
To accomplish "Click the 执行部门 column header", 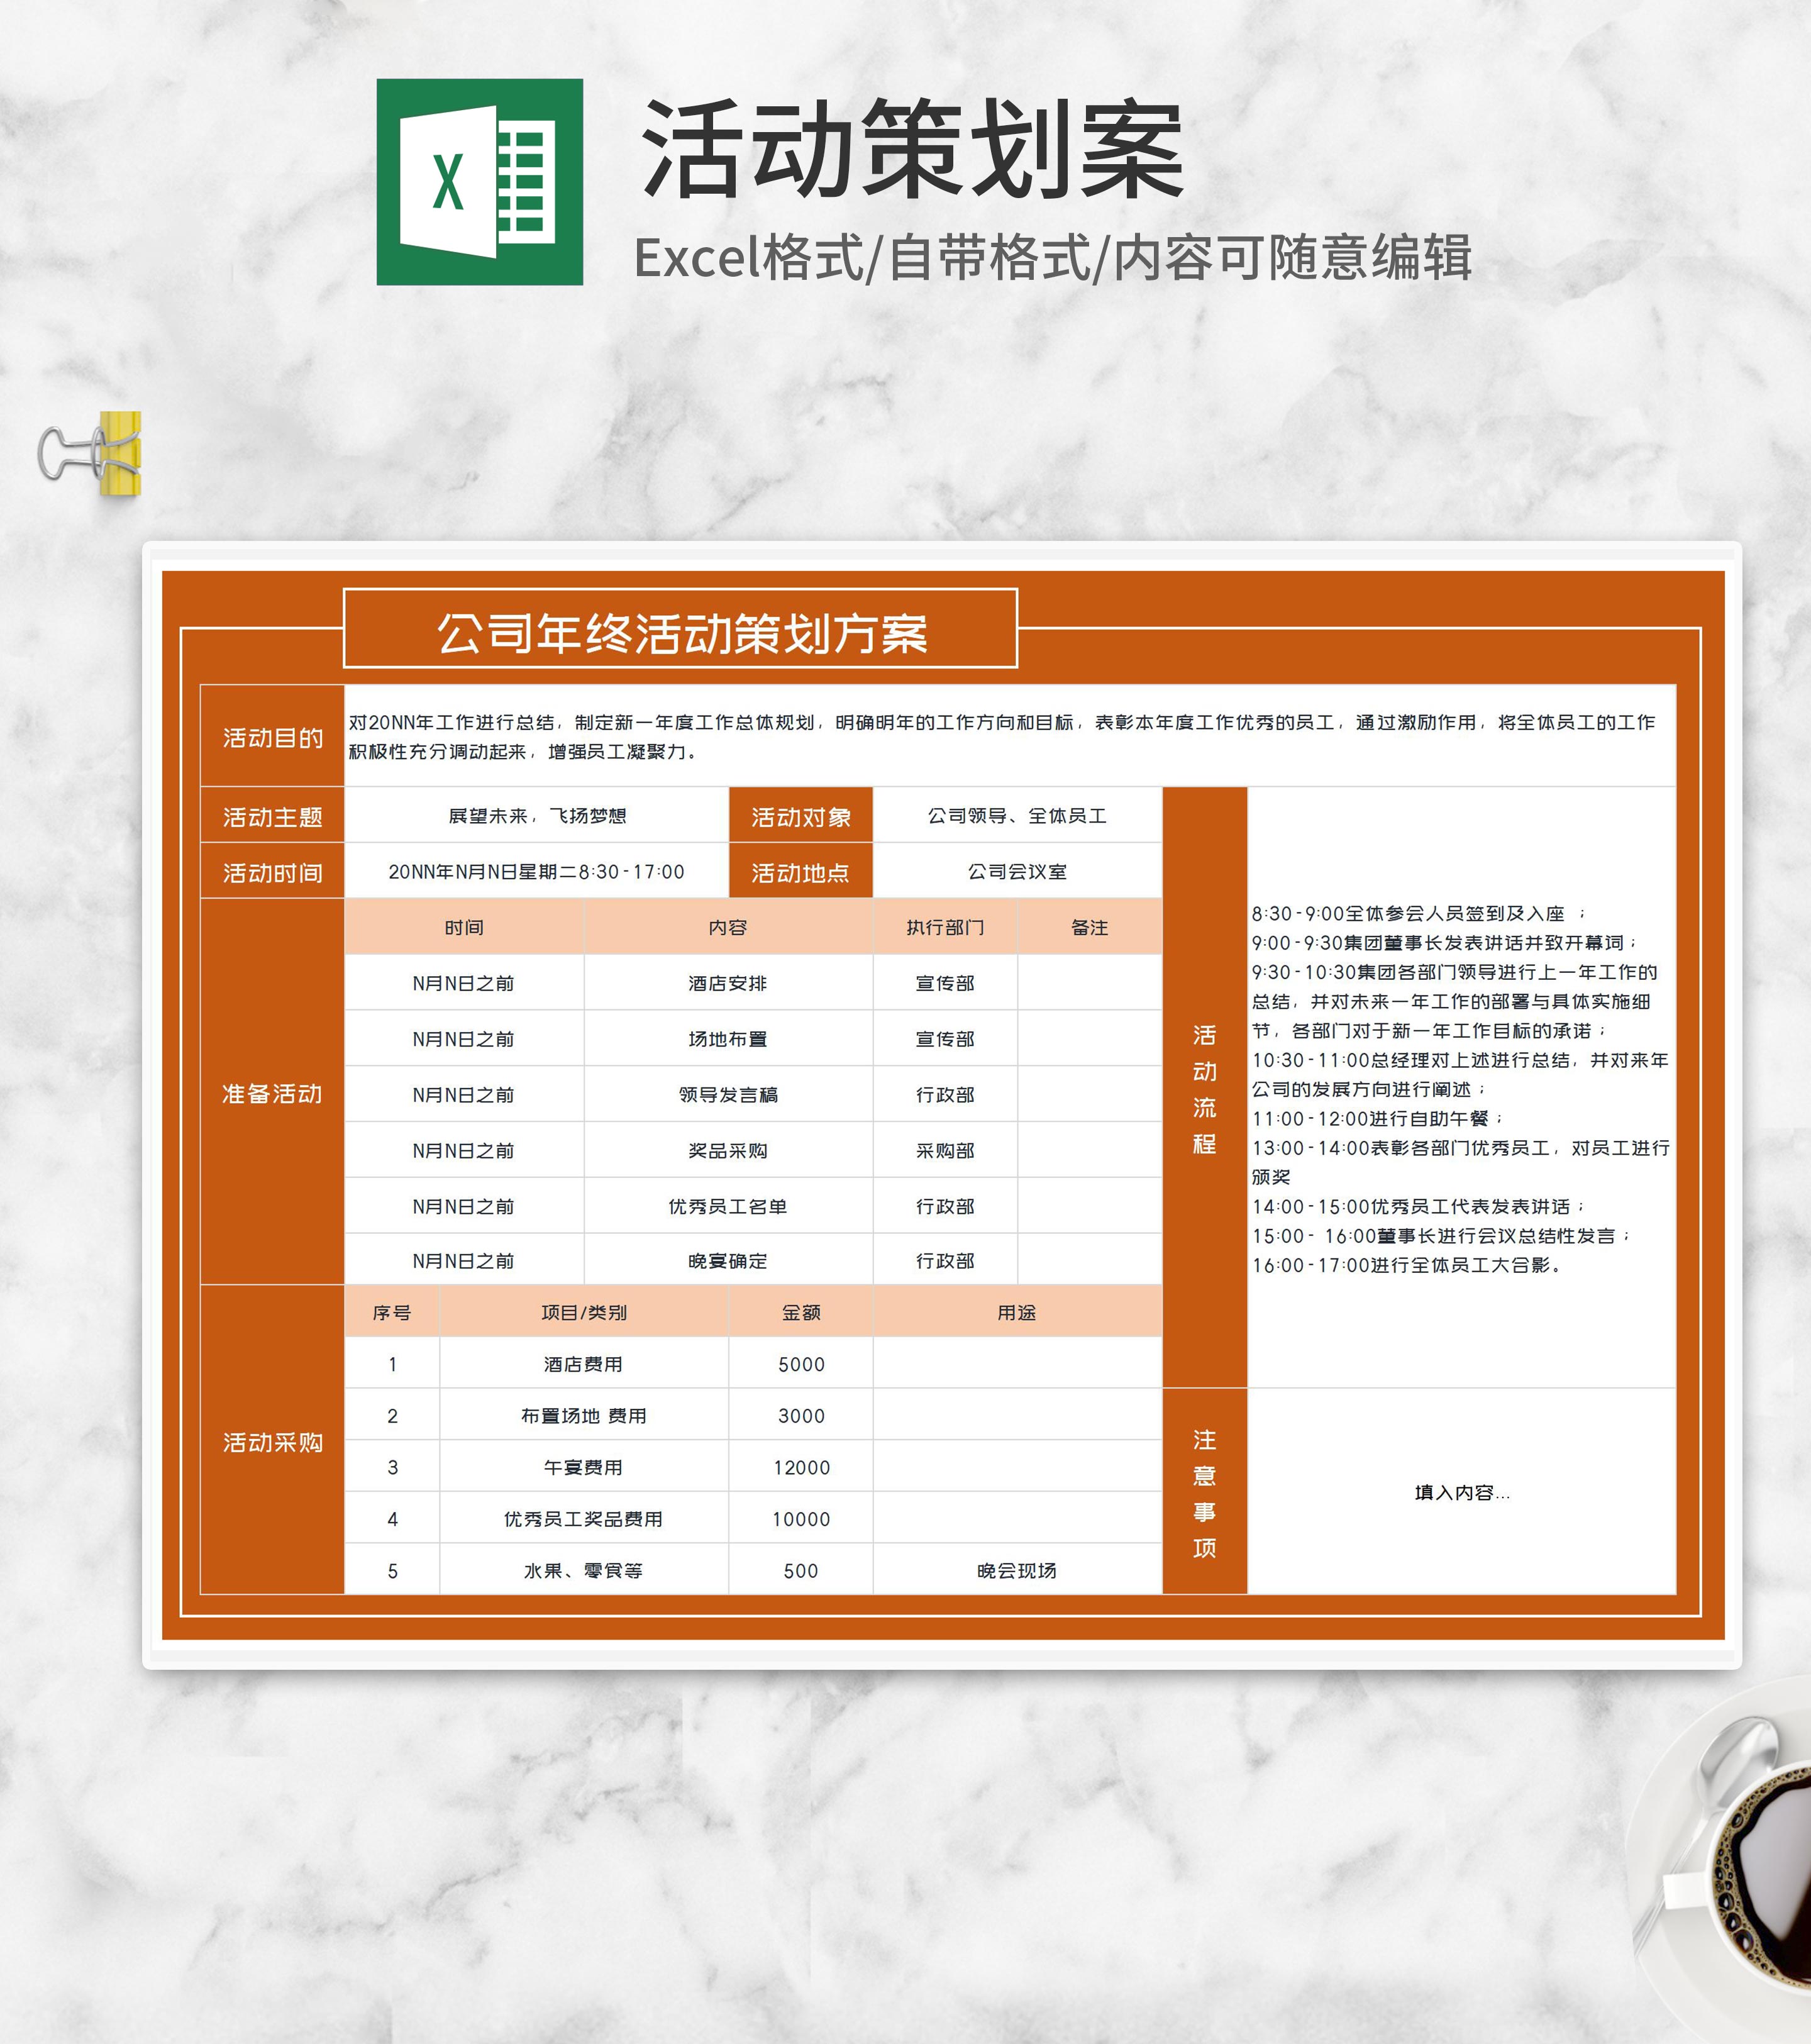I will point(945,928).
